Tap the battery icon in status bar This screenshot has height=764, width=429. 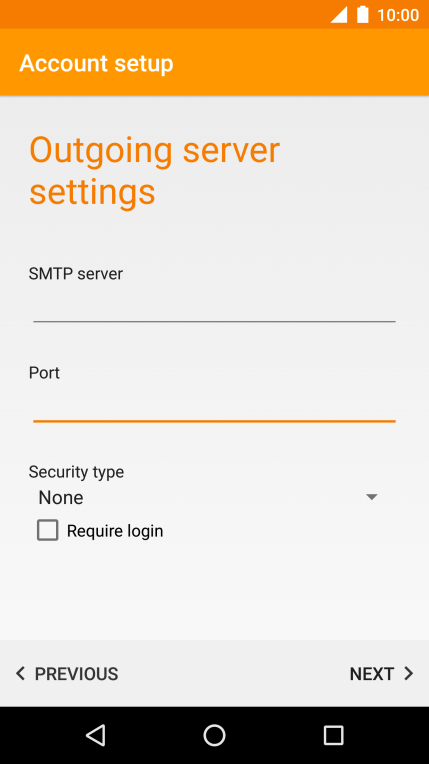tap(363, 14)
